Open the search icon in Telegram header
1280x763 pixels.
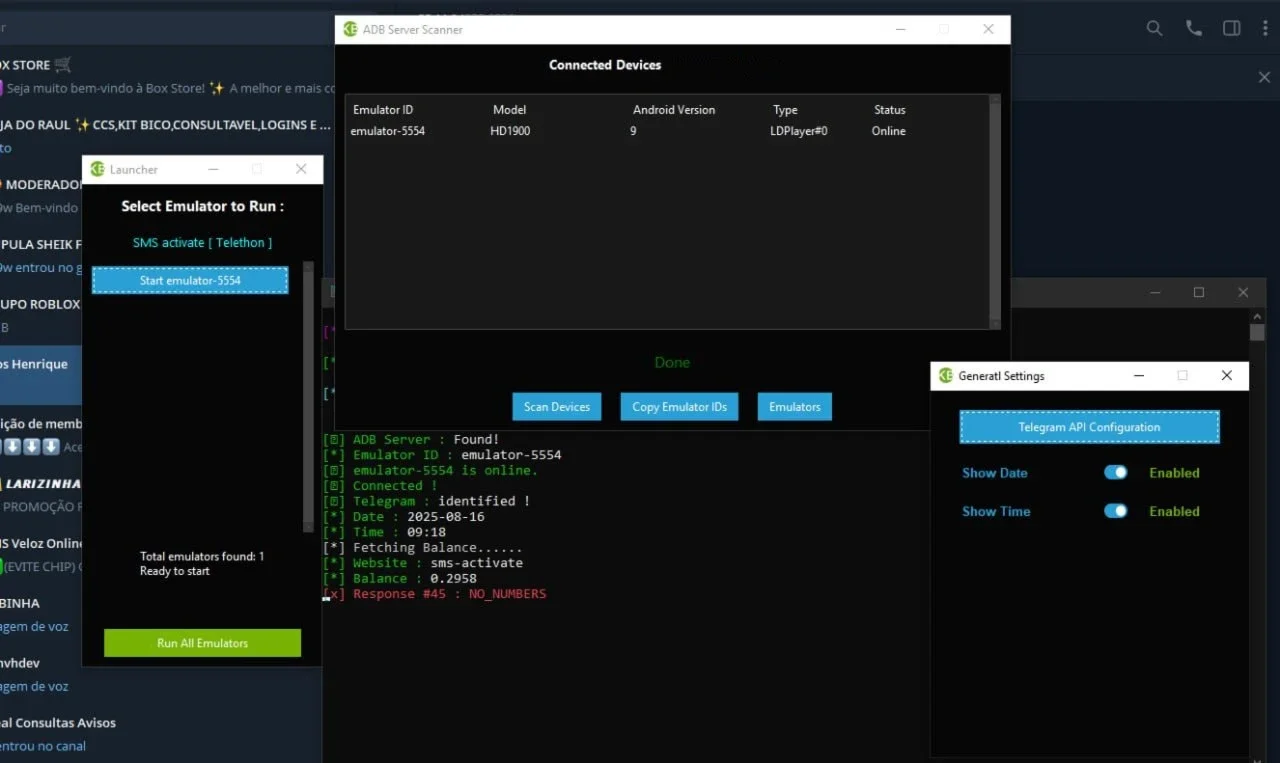(1154, 29)
